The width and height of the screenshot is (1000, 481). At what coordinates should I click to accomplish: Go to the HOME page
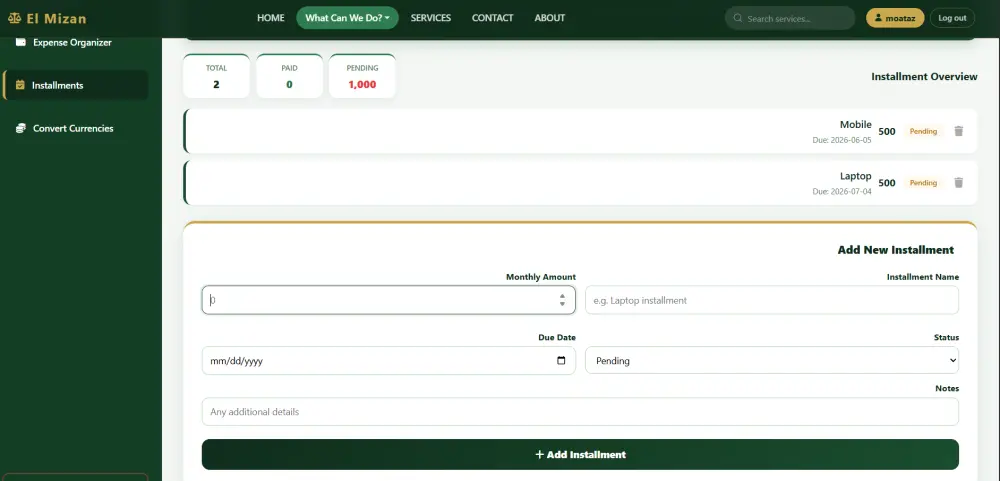[x=270, y=18]
